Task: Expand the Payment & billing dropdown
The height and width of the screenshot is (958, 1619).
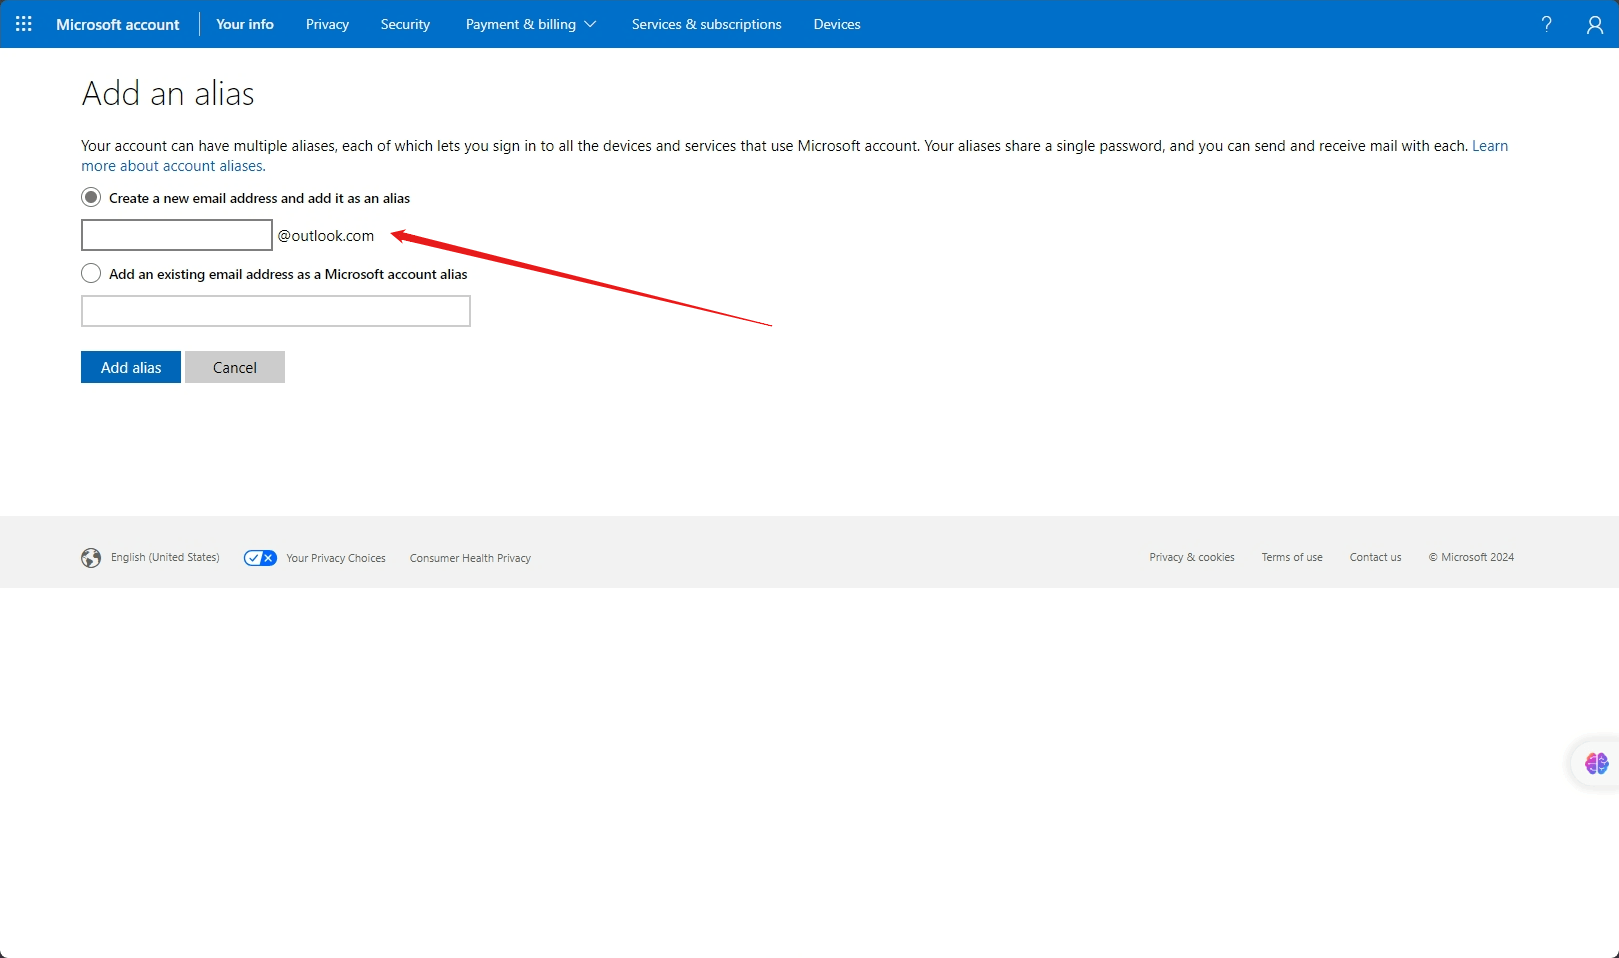Action: 531,24
